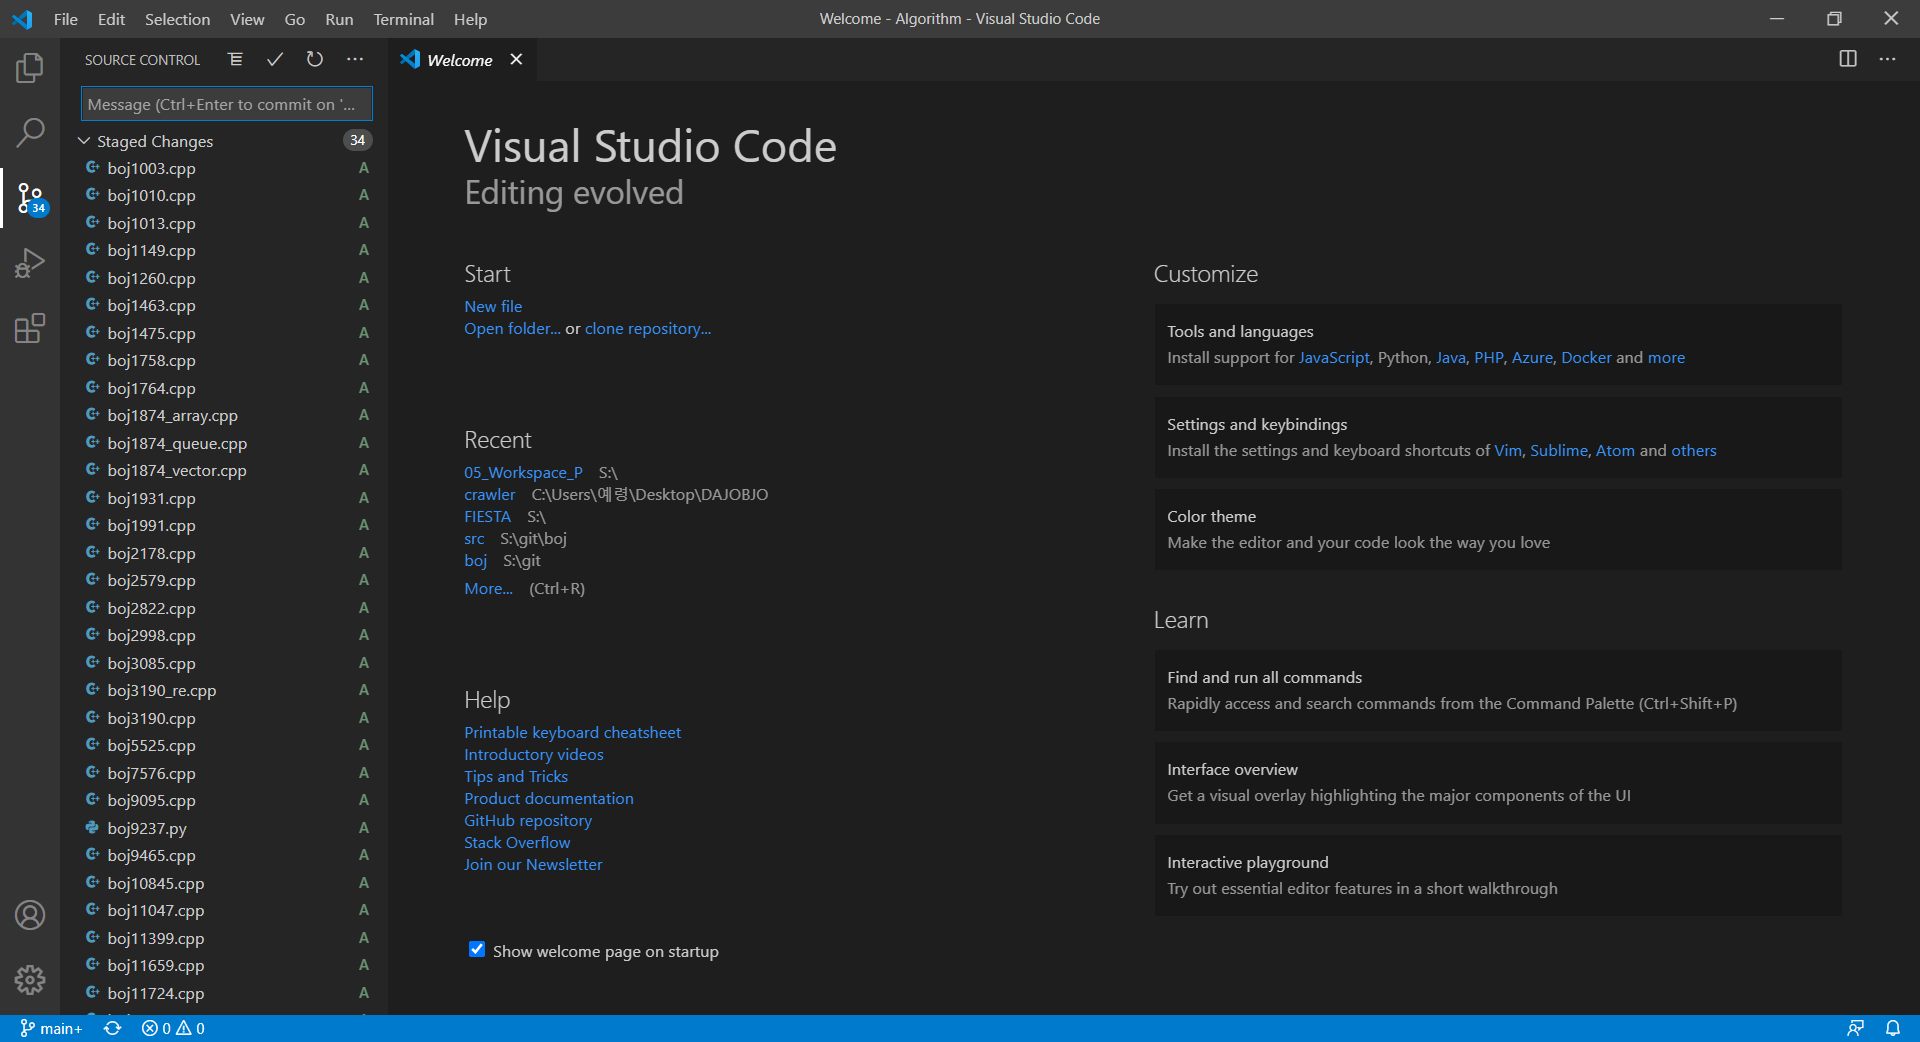Click the Docker tools link
Screen dimensions: 1920x1042
pyautogui.click(x=1586, y=357)
